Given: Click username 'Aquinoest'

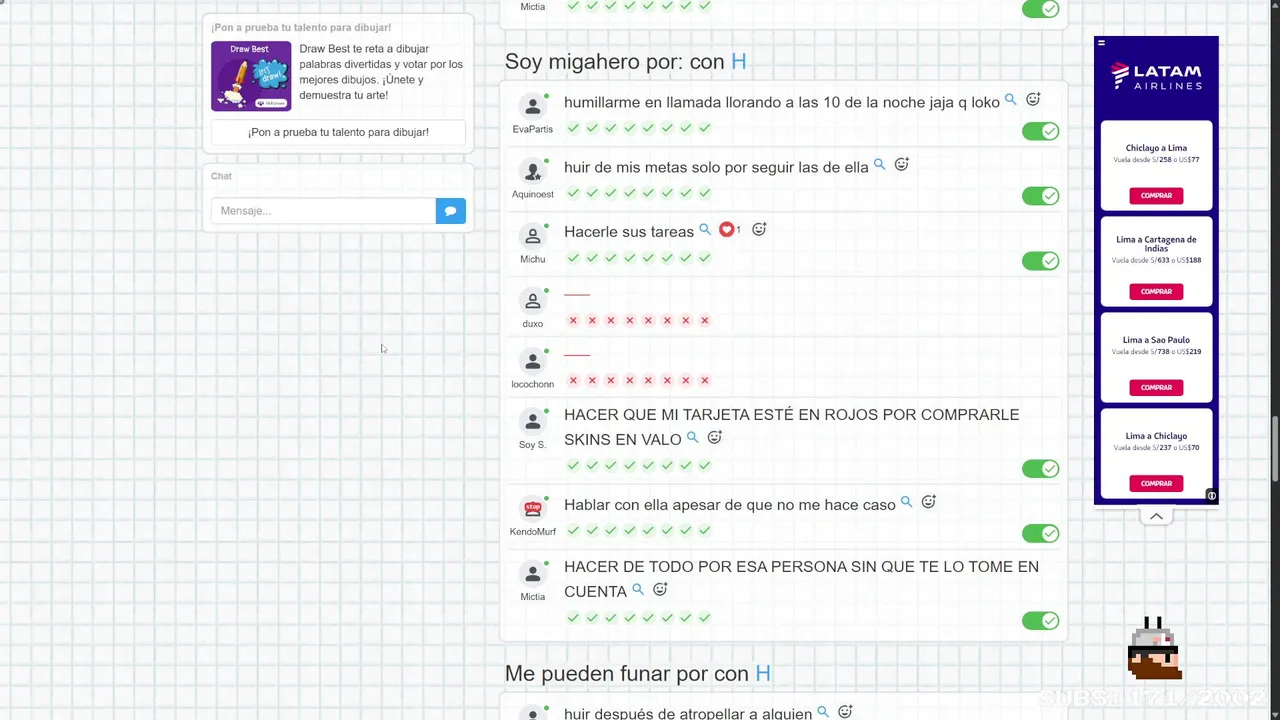Looking at the screenshot, I should 533,194.
